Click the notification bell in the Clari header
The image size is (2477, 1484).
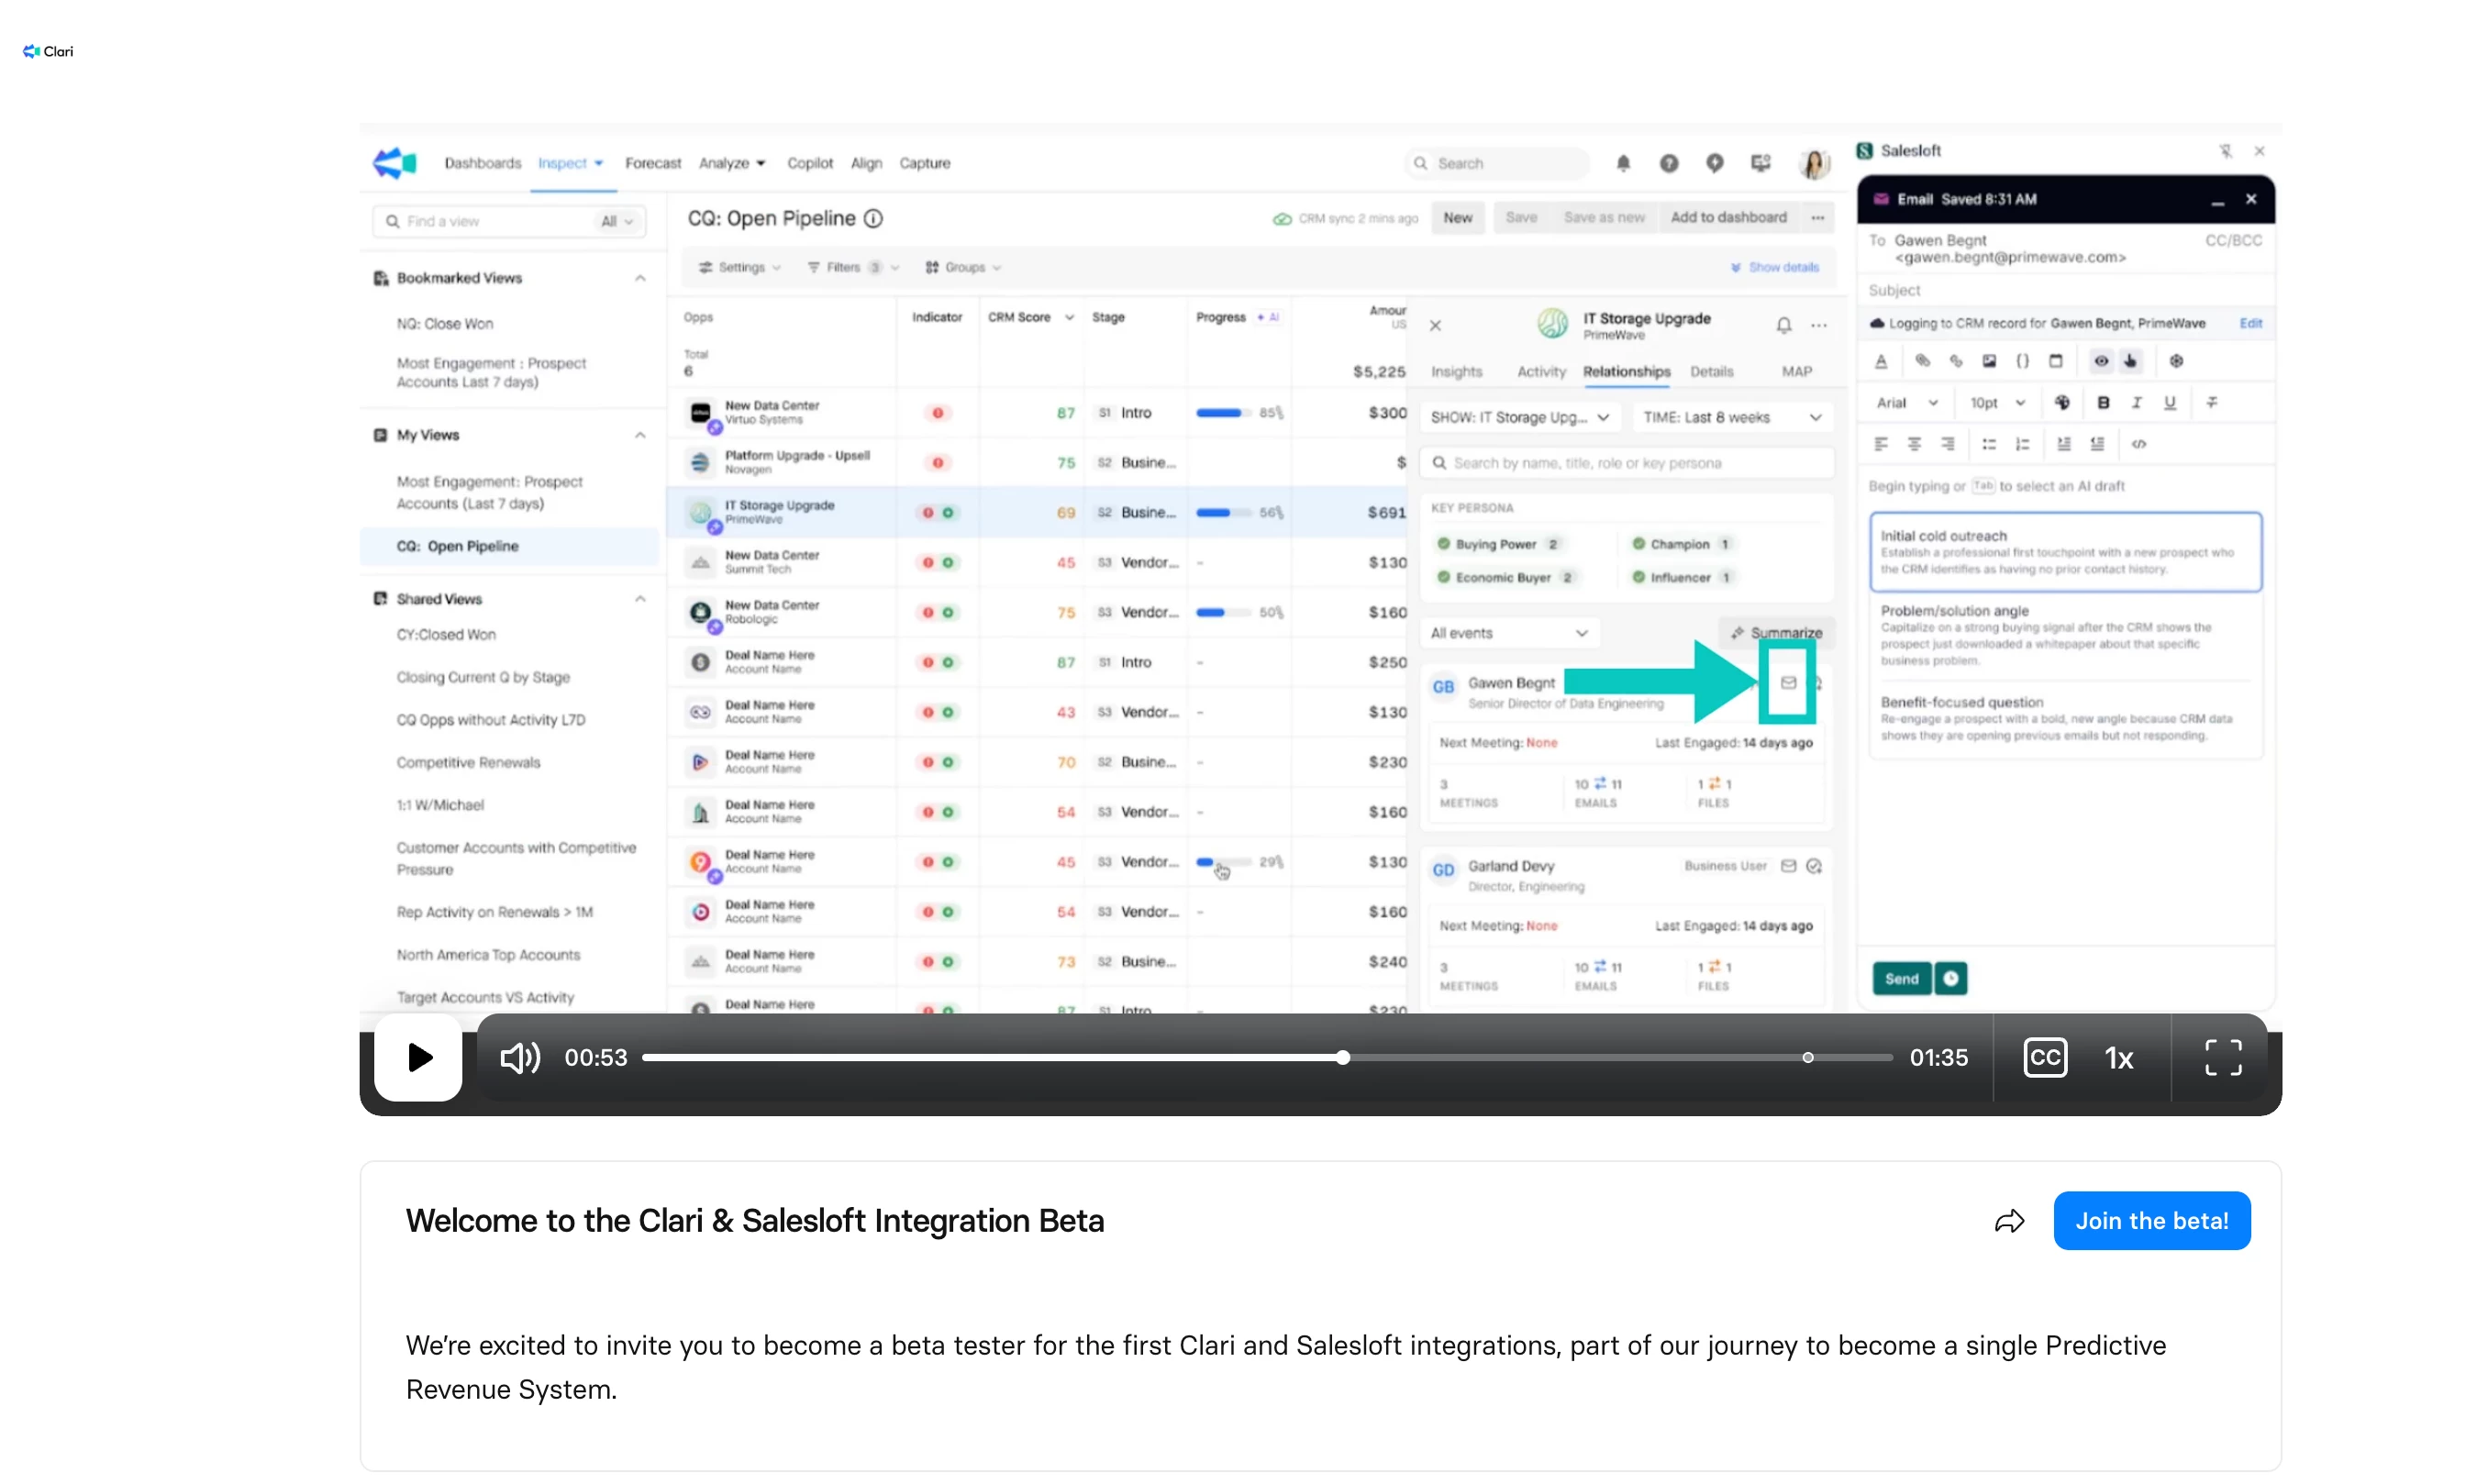[1622, 163]
